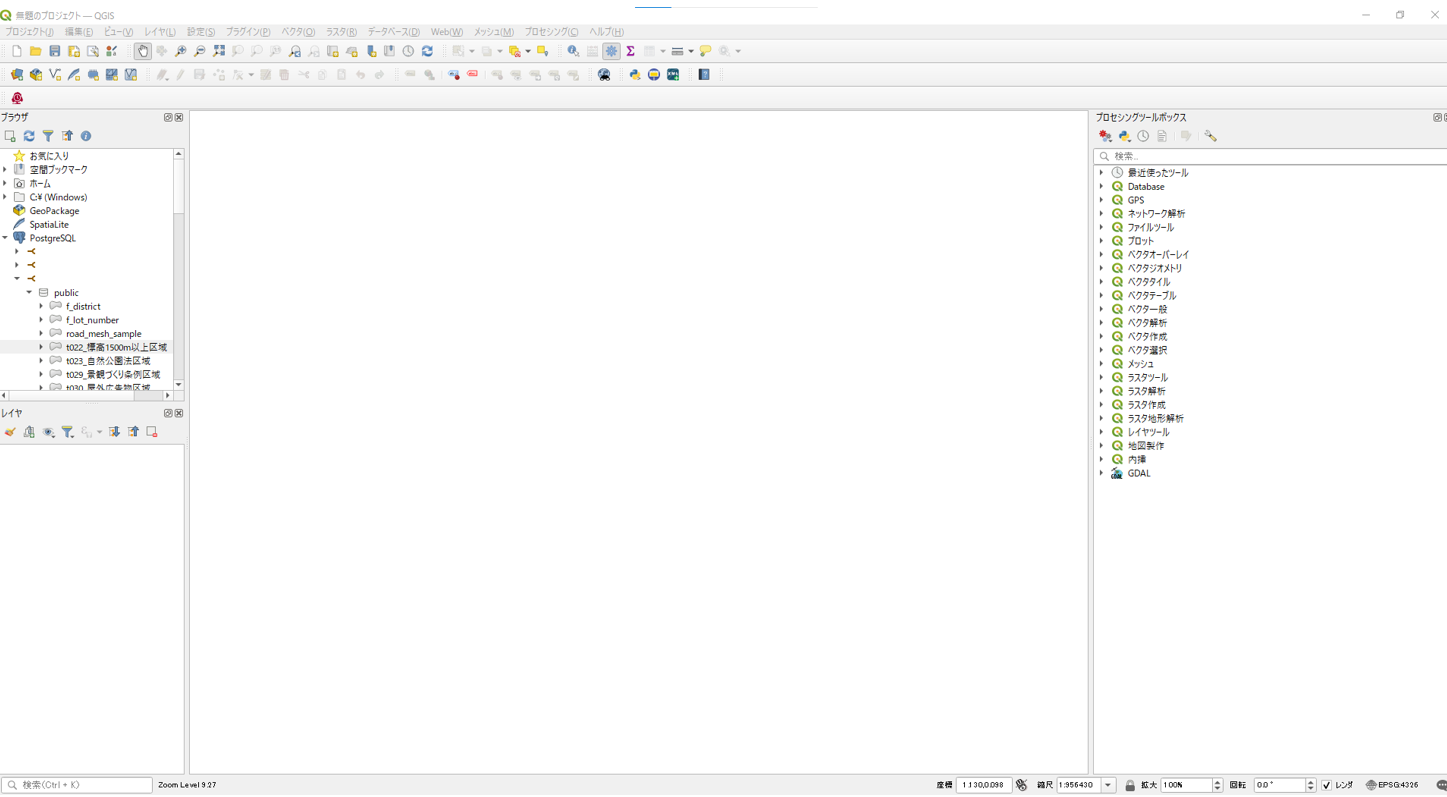The width and height of the screenshot is (1447, 797).
Task: Open the Python console icon
Action: [x=634, y=75]
